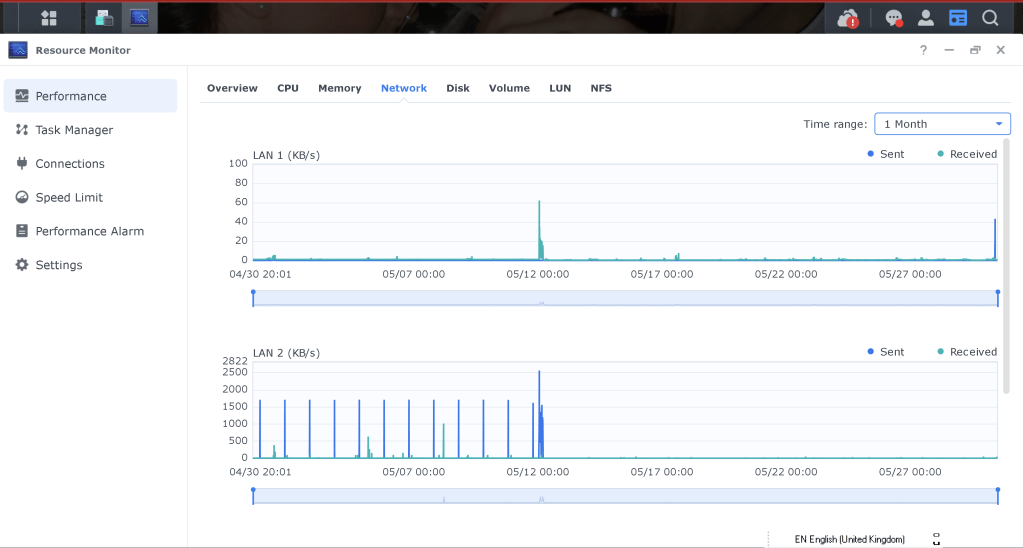This screenshot has width=1023, height=548.
Task: Select the Resource Monitor taskbar icon
Action: [139, 18]
